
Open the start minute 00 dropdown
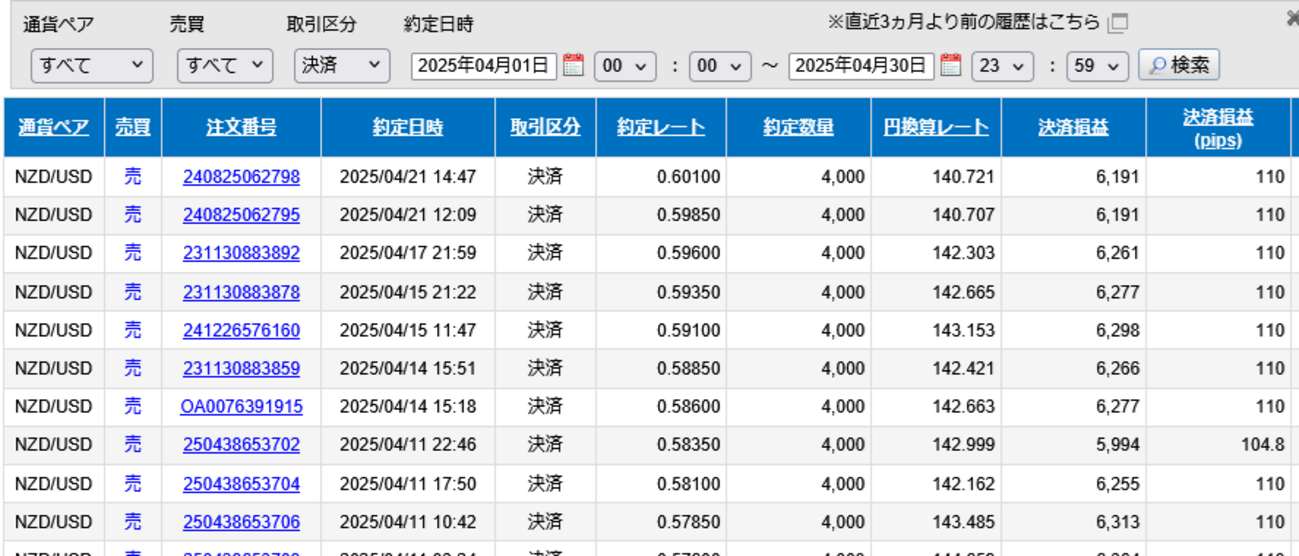click(x=722, y=66)
